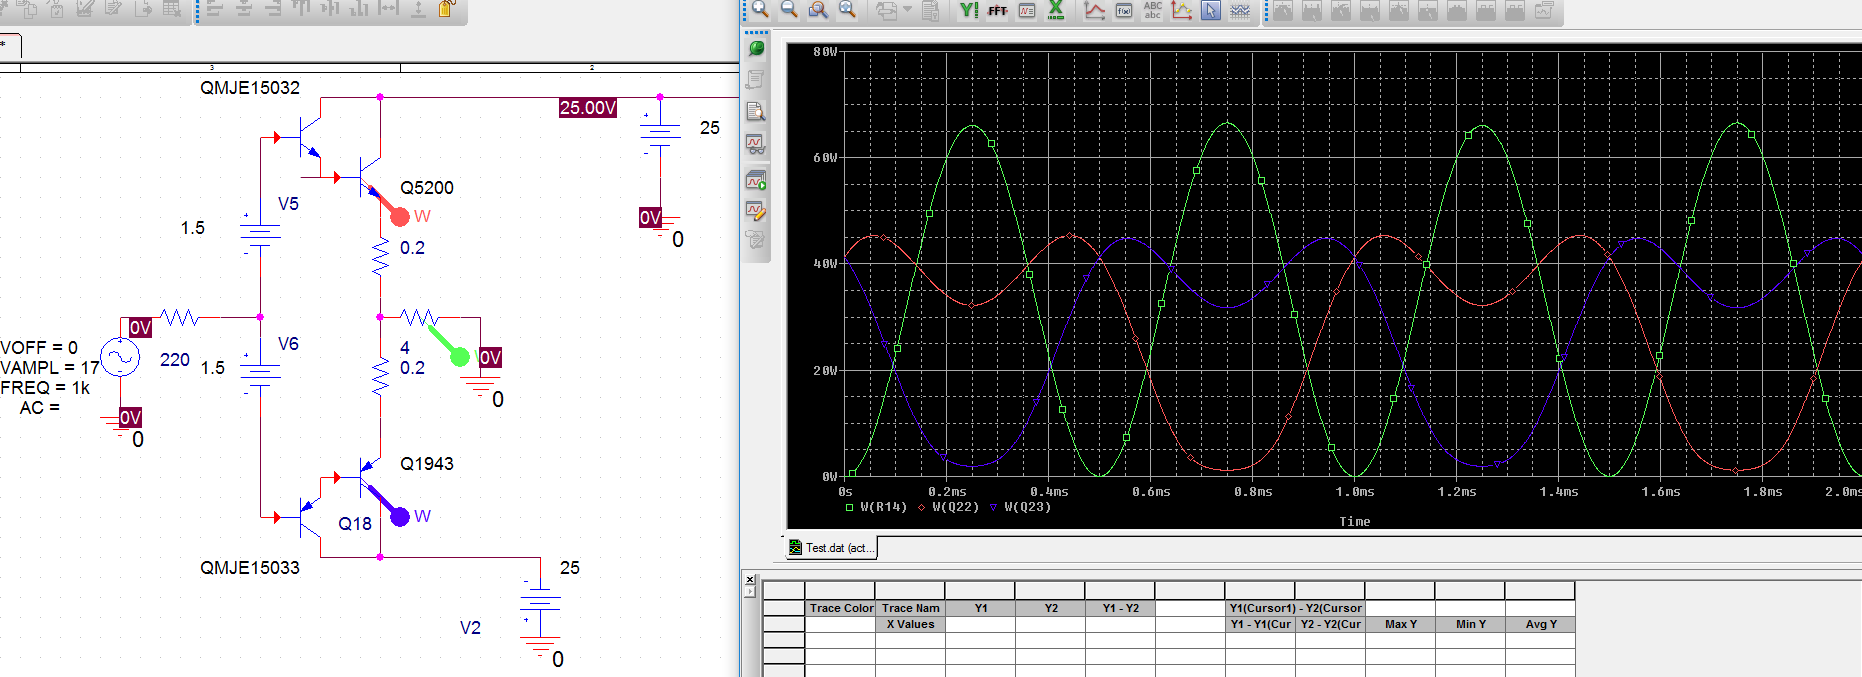Open Performance Analysis icon
This screenshot has height=677, width=1862.
click(x=1027, y=10)
